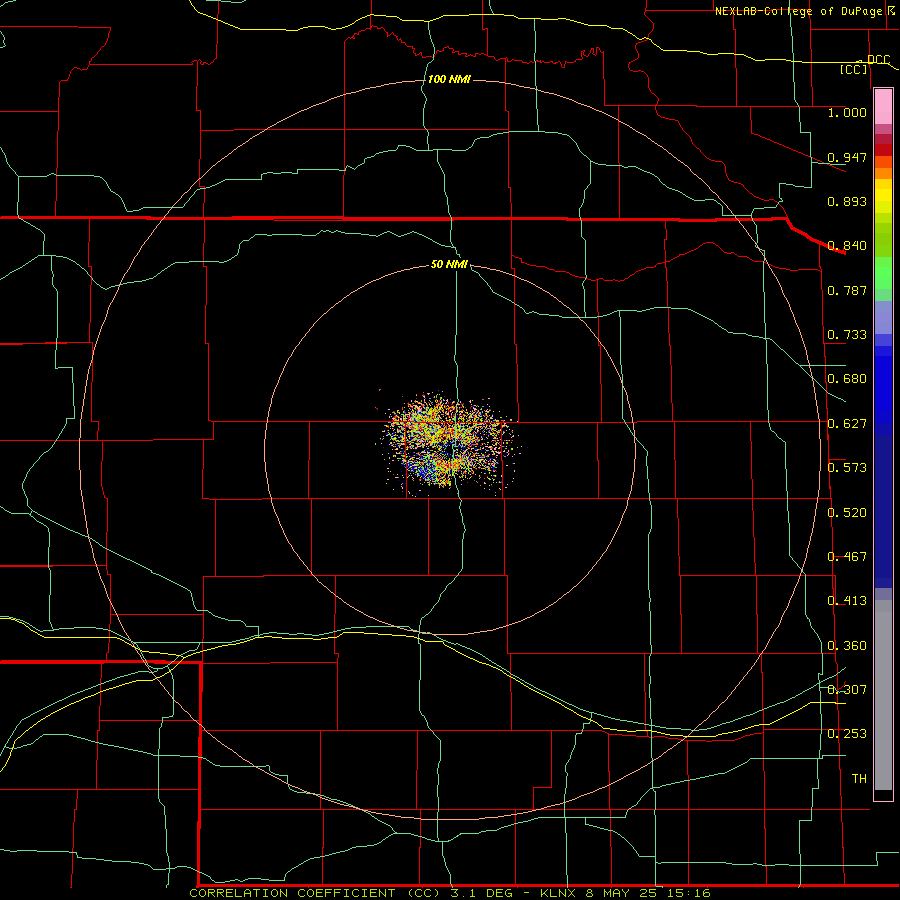The width and height of the screenshot is (900, 900).
Task: Click the 0.520 legend value
Action: tap(847, 513)
